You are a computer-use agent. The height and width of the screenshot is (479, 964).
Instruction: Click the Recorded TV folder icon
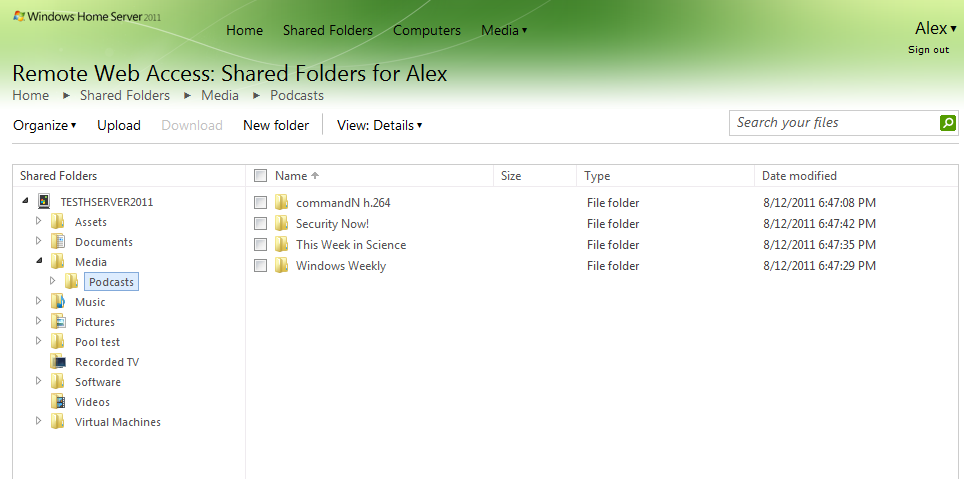[x=58, y=362]
